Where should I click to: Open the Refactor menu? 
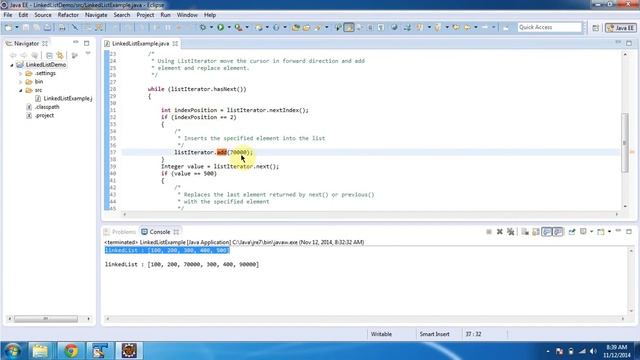pos(68,15)
